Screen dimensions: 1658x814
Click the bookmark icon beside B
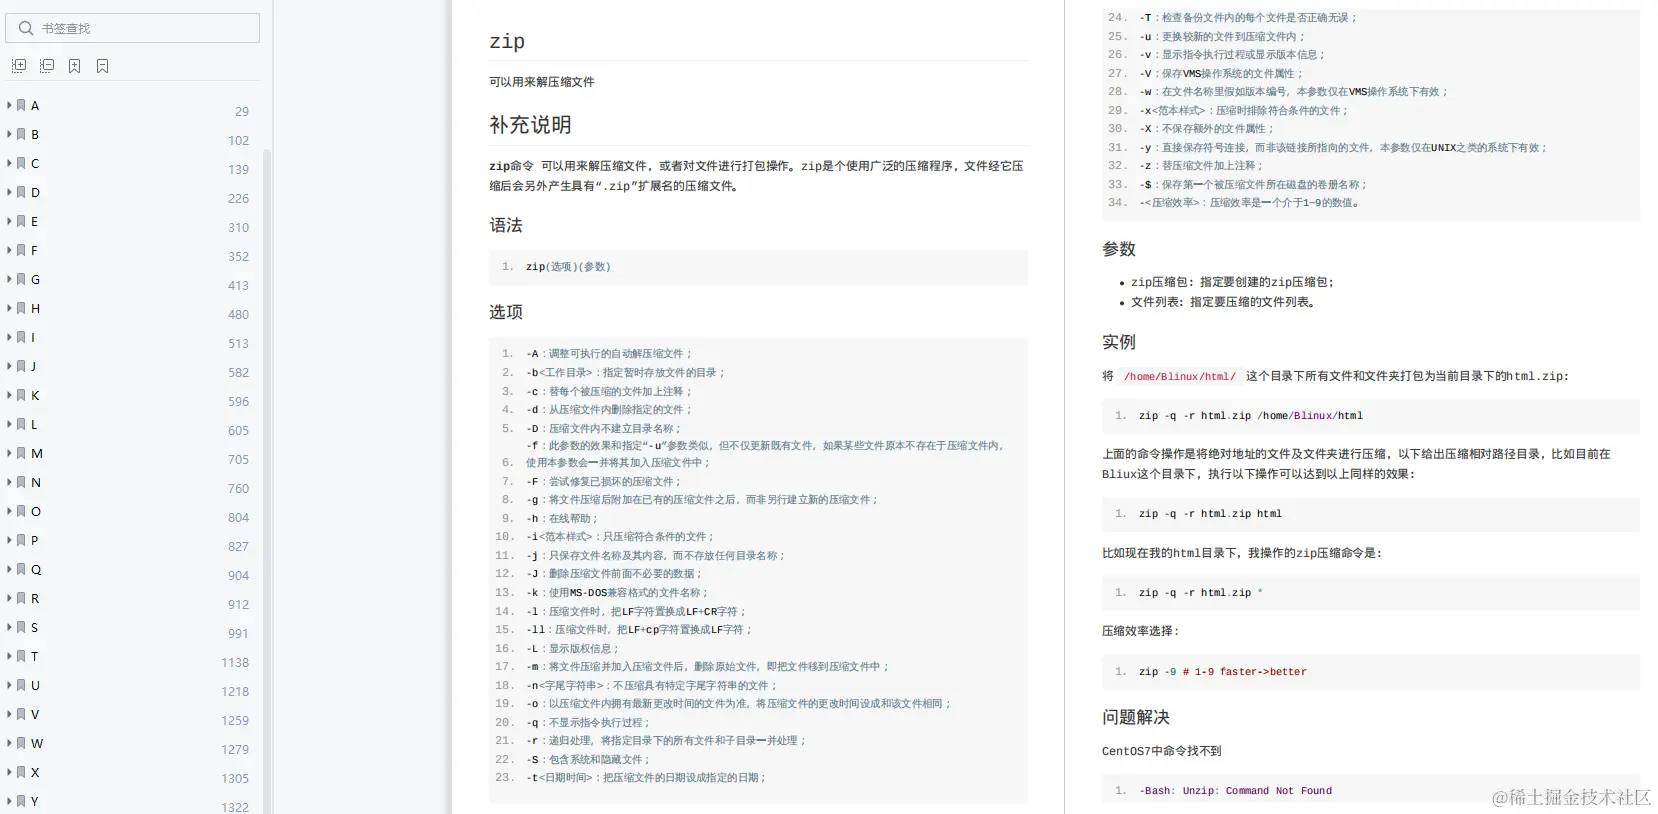(21, 134)
